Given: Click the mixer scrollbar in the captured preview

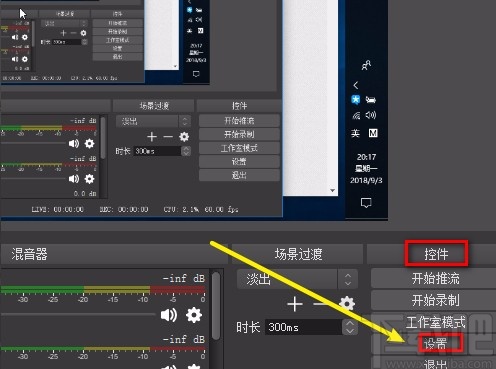Looking at the screenshot, I should (x=103, y=137).
